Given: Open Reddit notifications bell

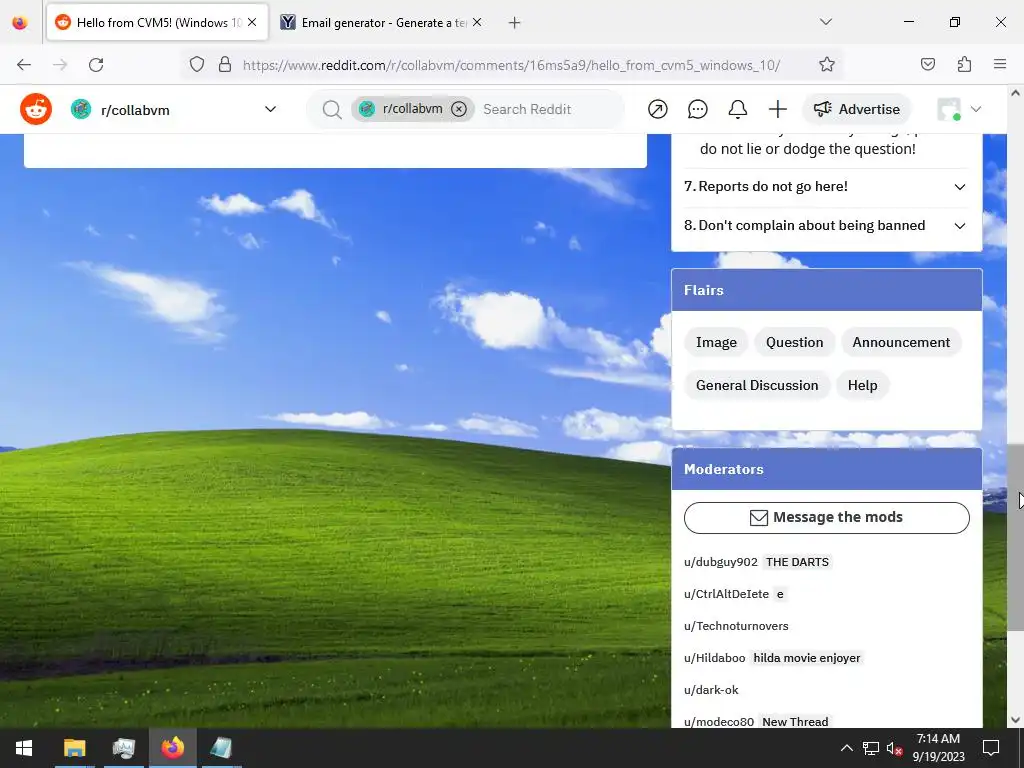Looking at the screenshot, I should pos(738,109).
